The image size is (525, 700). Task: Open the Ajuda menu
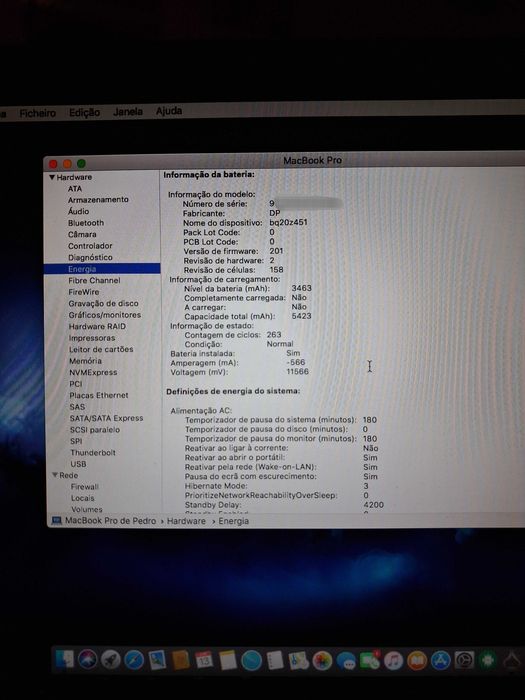(169, 110)
